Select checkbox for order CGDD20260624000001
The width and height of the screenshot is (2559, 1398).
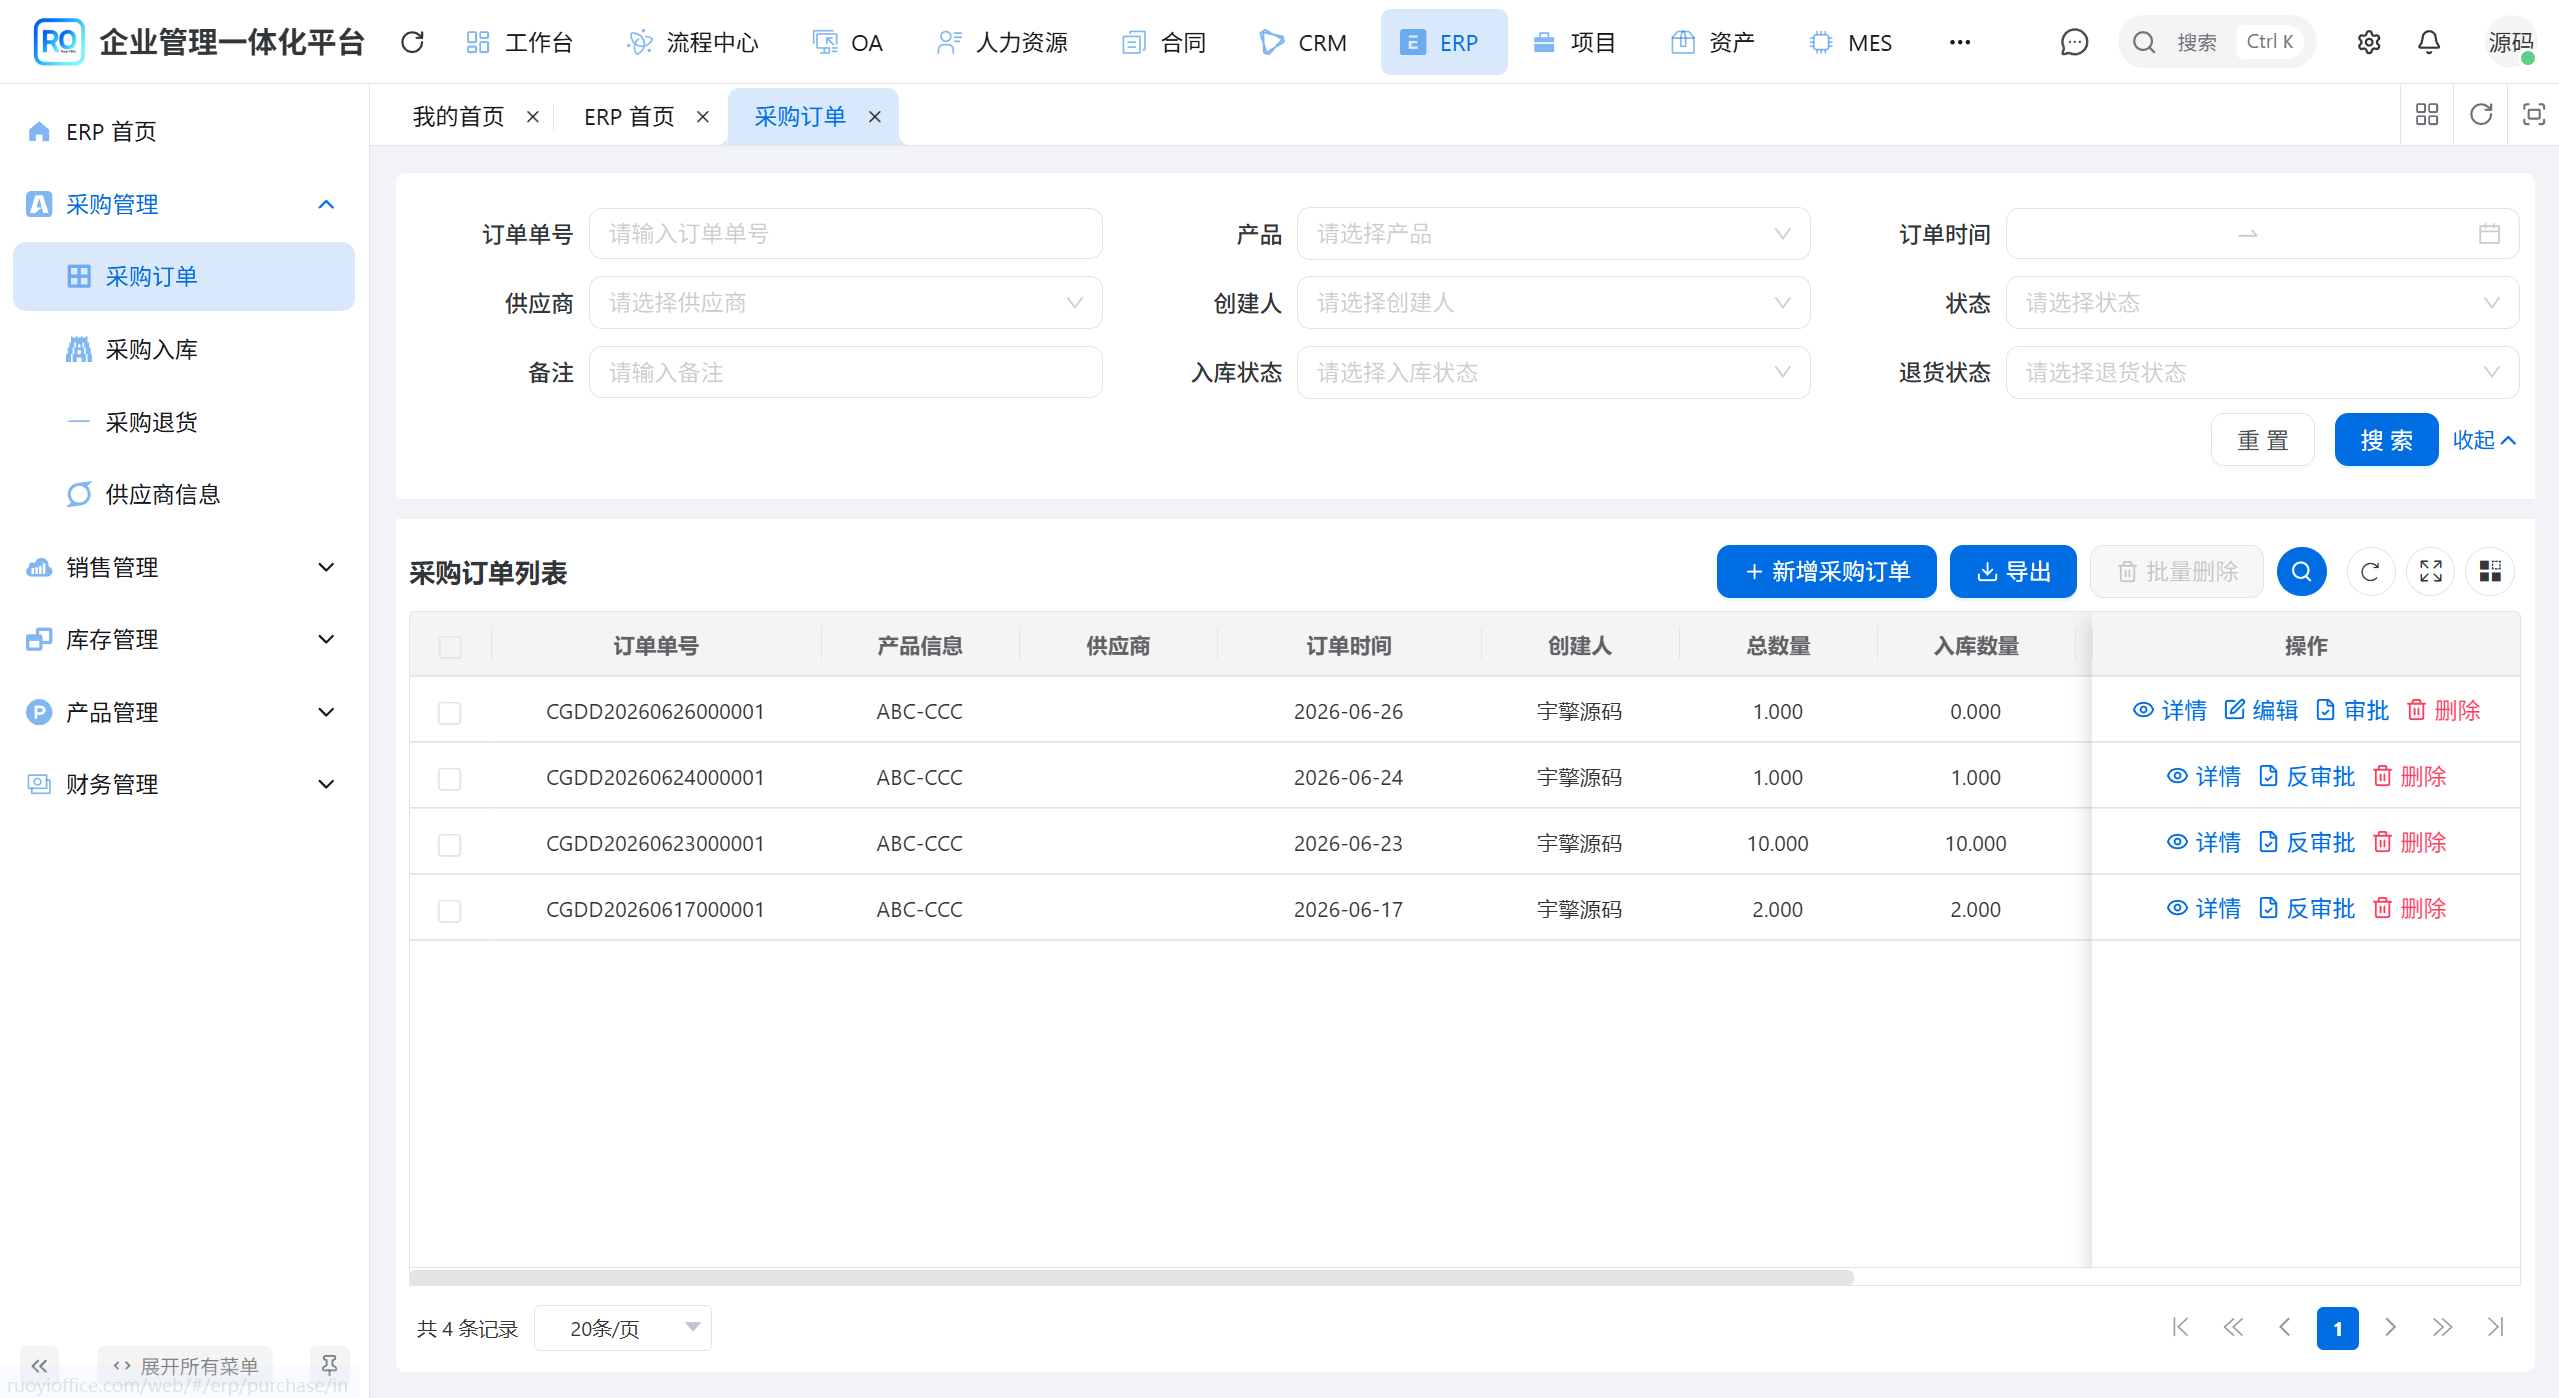coord(450,779)
